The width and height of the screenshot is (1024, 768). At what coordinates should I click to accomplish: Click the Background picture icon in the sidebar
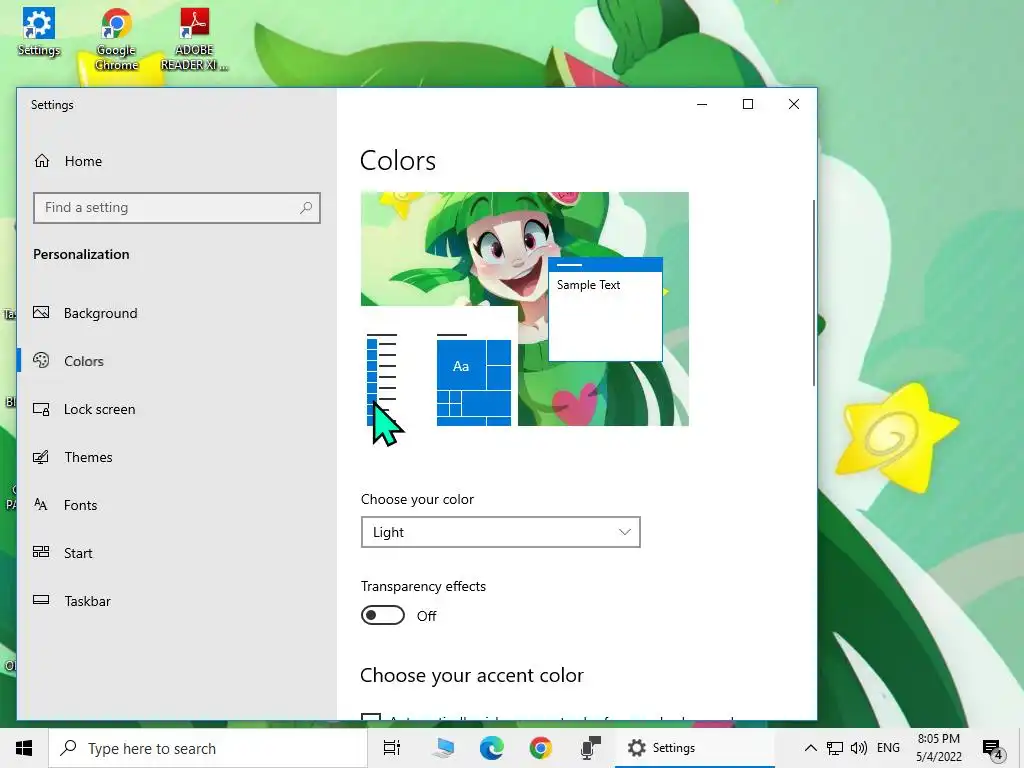click(41, 312)
